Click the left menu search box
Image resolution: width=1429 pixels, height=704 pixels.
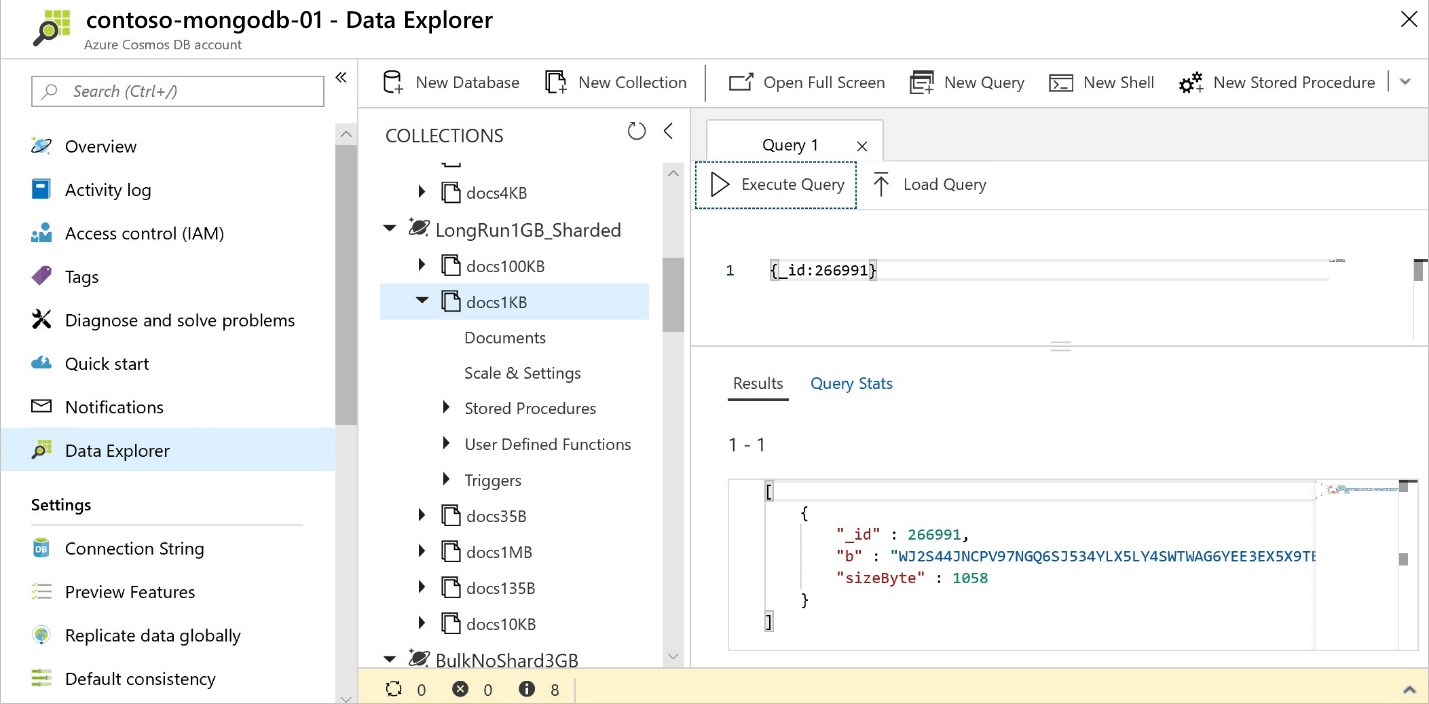pyautogui.click(x=178, y=91)
